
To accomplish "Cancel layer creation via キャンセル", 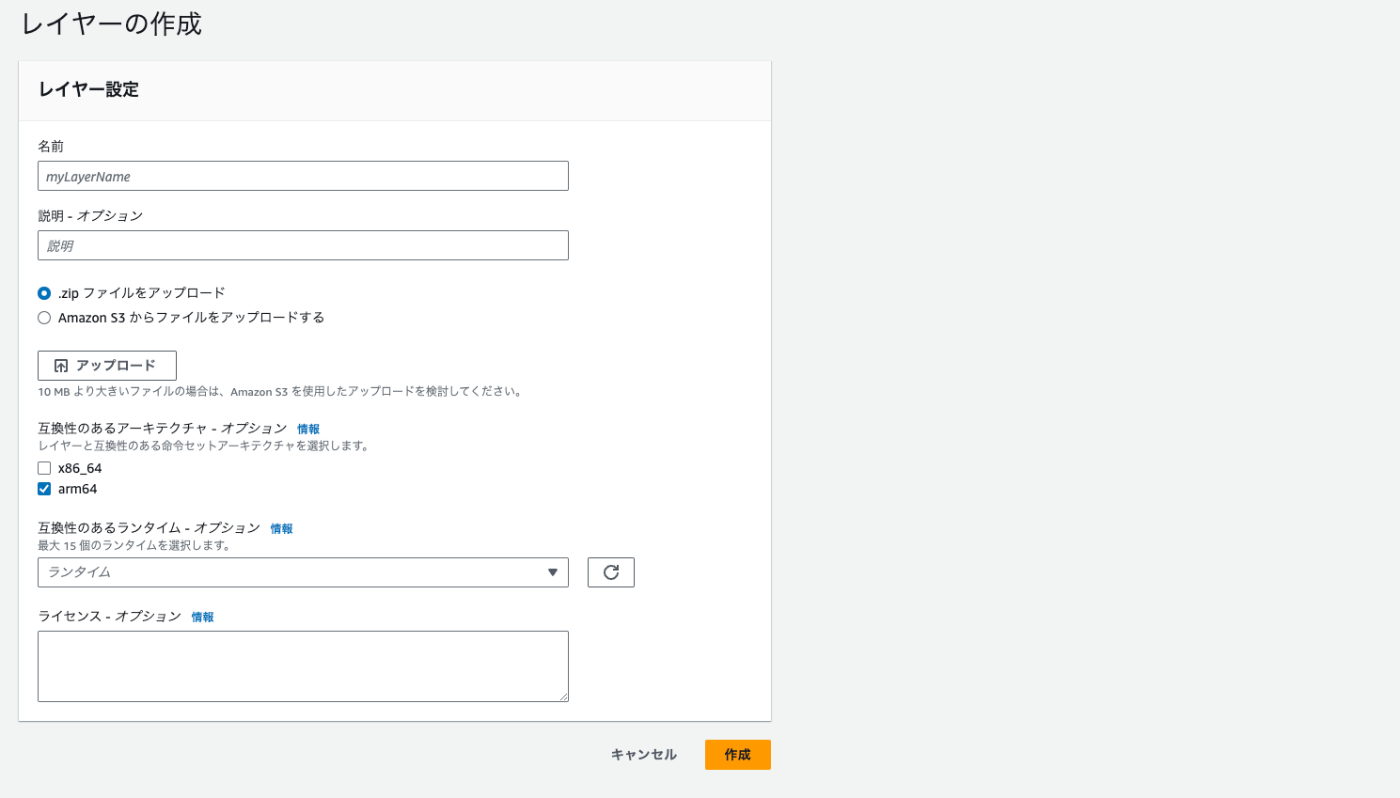I will click(644, 755).
